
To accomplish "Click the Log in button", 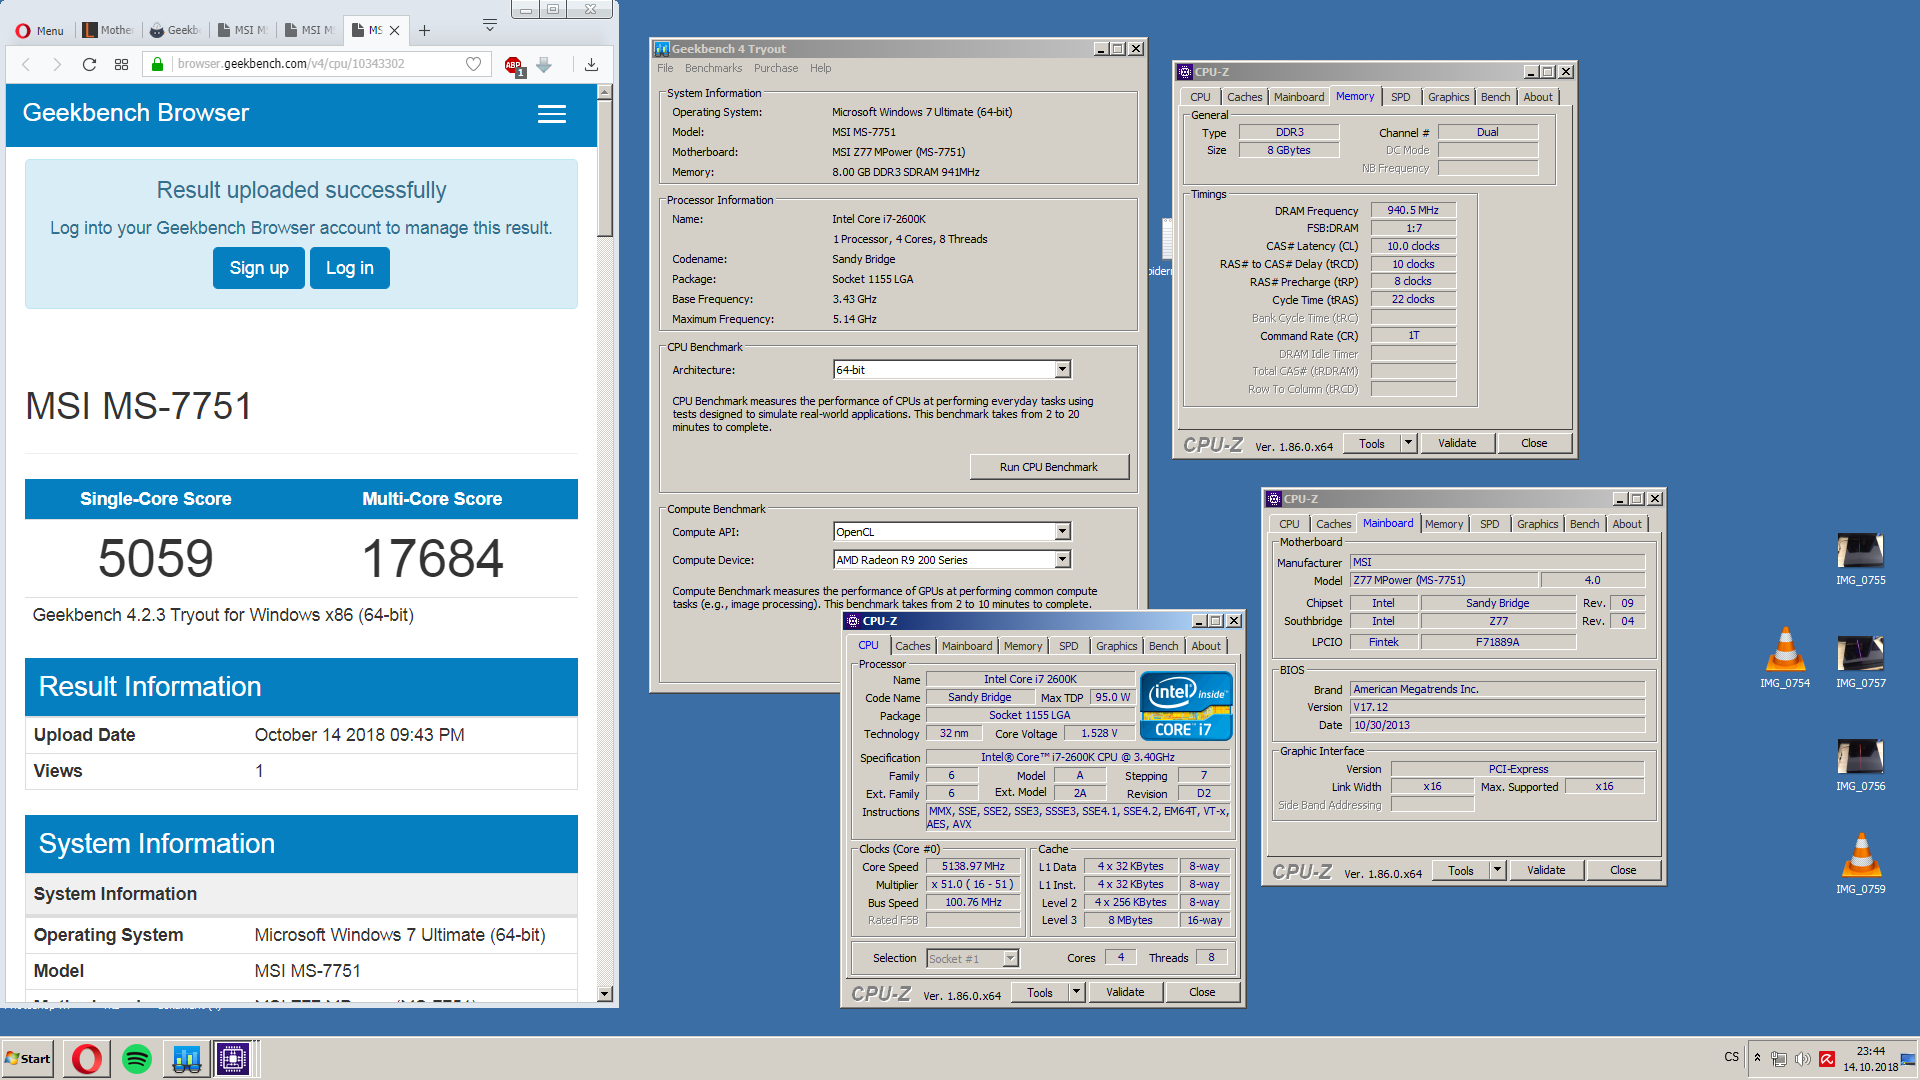I will click(350, 268).
